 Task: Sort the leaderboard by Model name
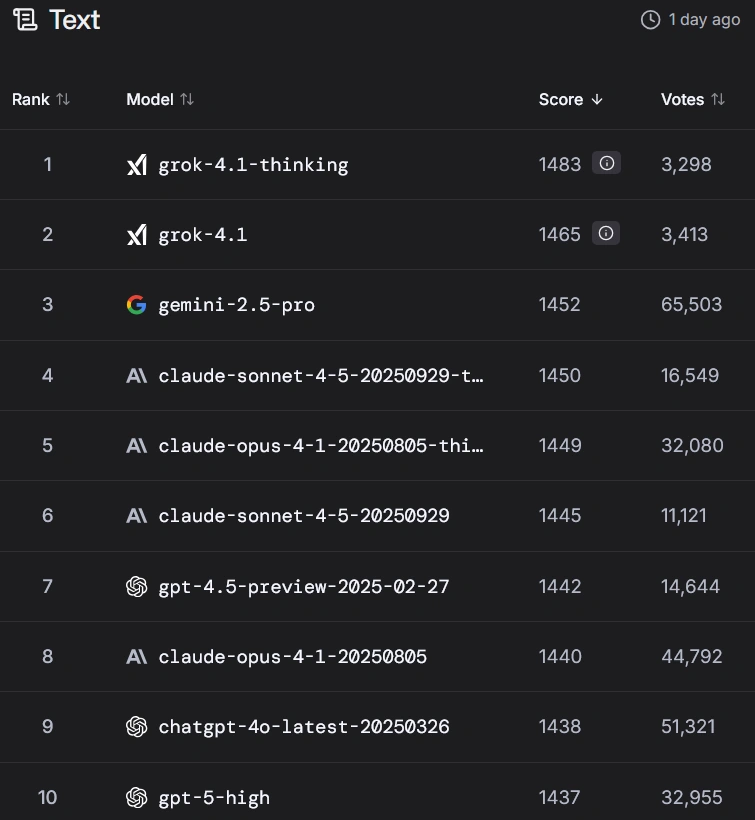point(160,99)
